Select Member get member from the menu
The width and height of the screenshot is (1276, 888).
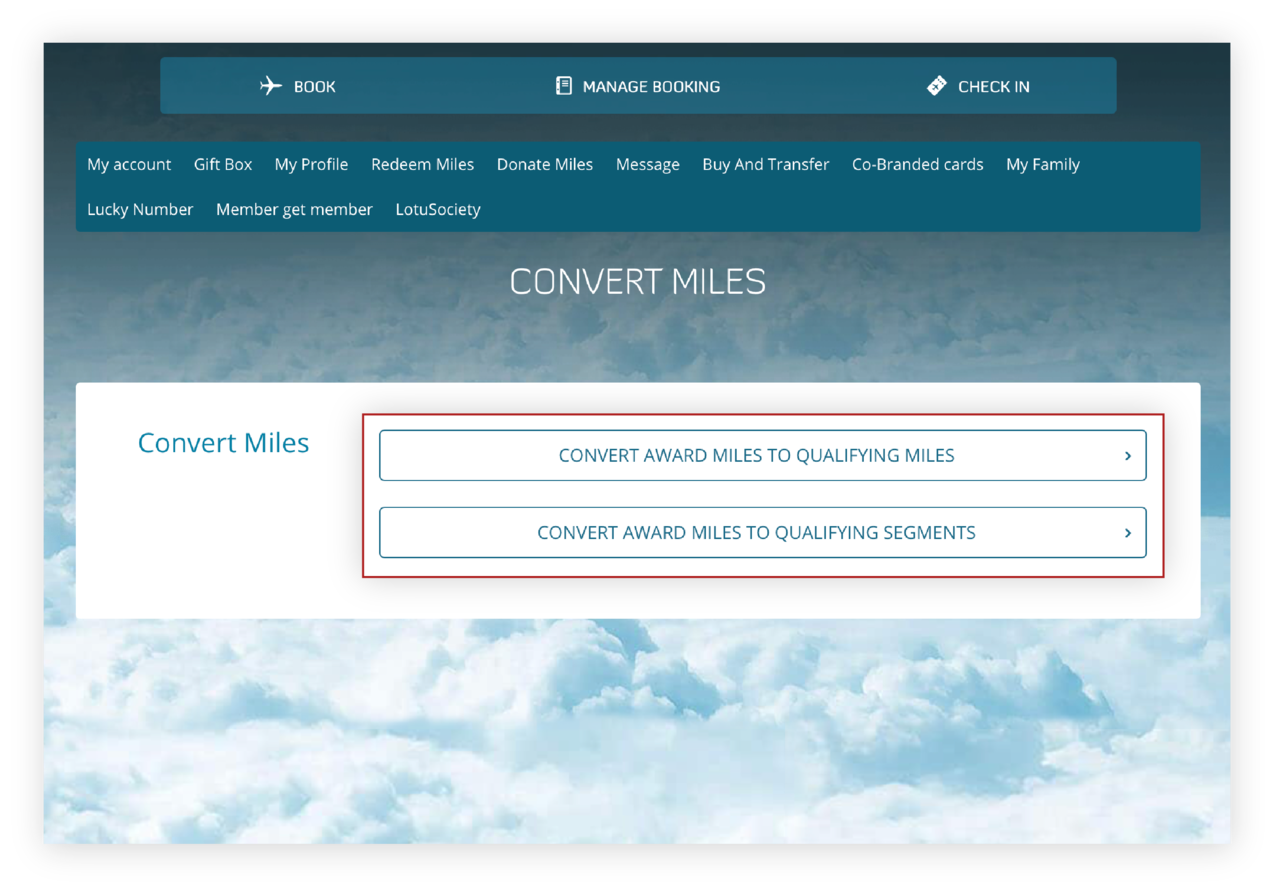coord(294,209)
